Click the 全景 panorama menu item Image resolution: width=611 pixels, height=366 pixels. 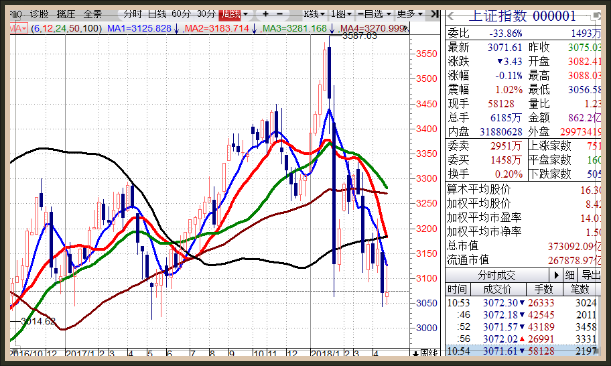(93, 14)
